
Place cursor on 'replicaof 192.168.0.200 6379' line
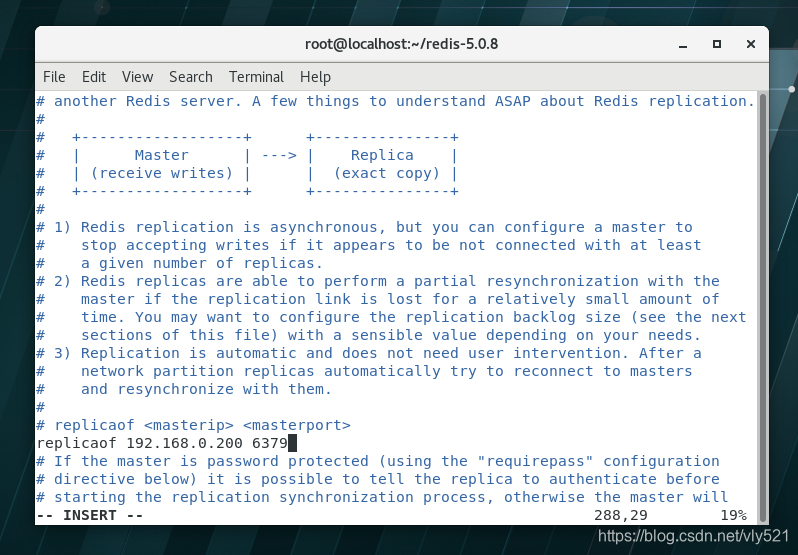[x=166, y=443]
